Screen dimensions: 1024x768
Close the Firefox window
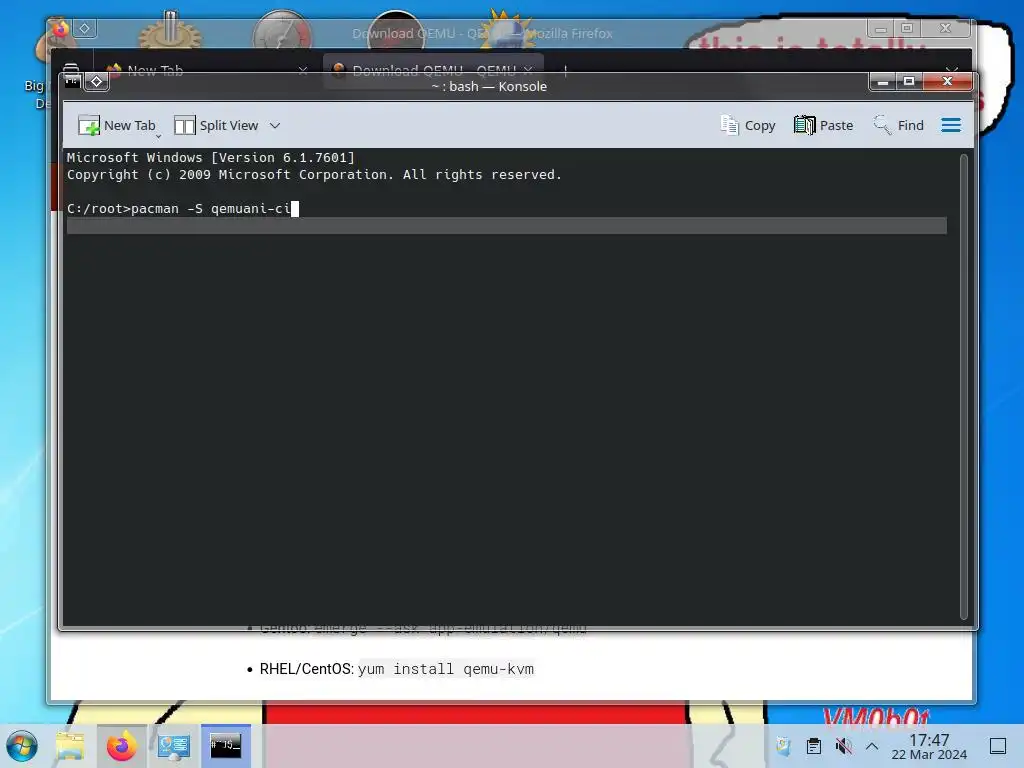[x=945, y=29]
